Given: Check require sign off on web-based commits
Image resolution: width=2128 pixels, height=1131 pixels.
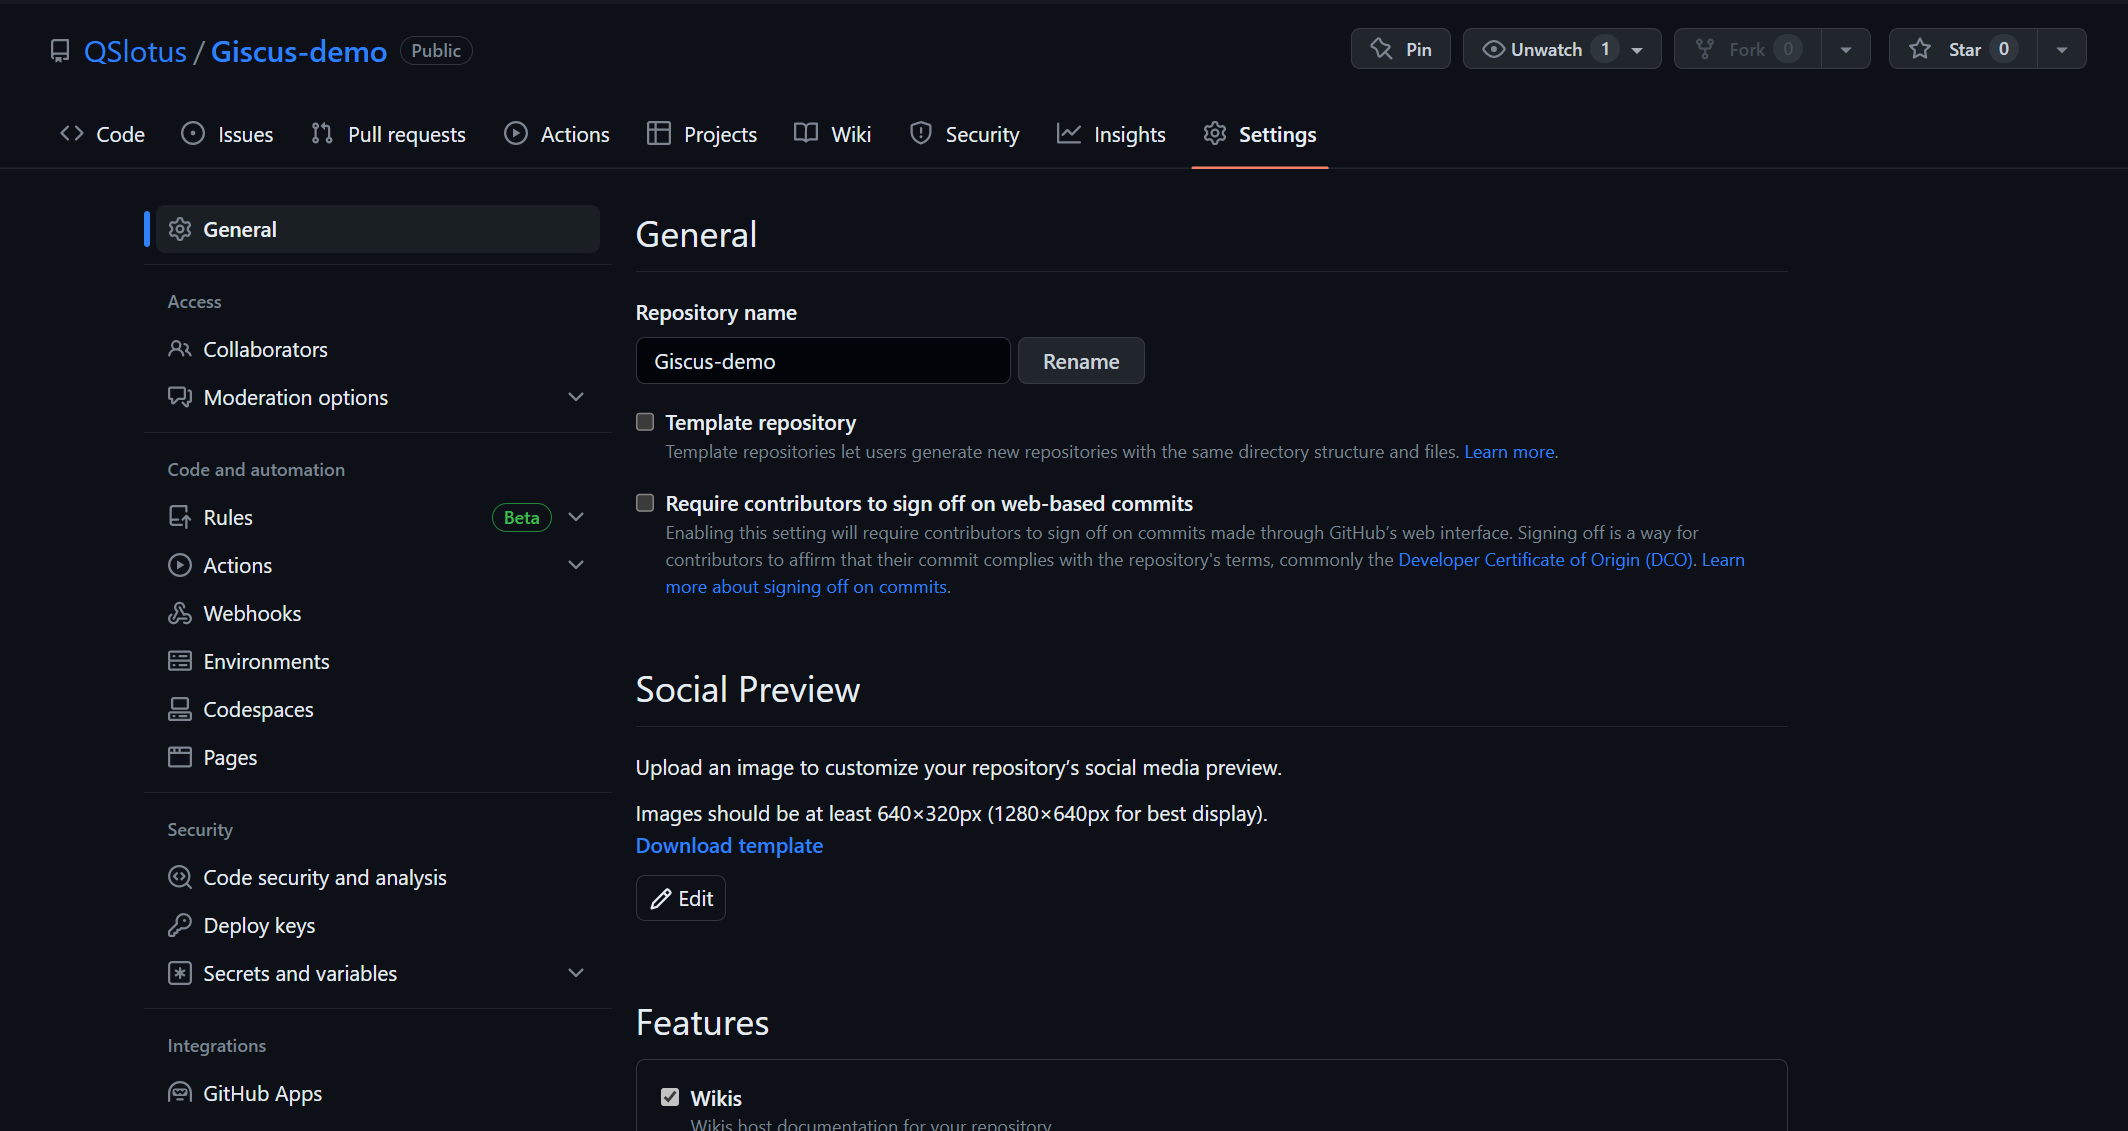Looking at the screenshot, I should click(x=645, y=503).
